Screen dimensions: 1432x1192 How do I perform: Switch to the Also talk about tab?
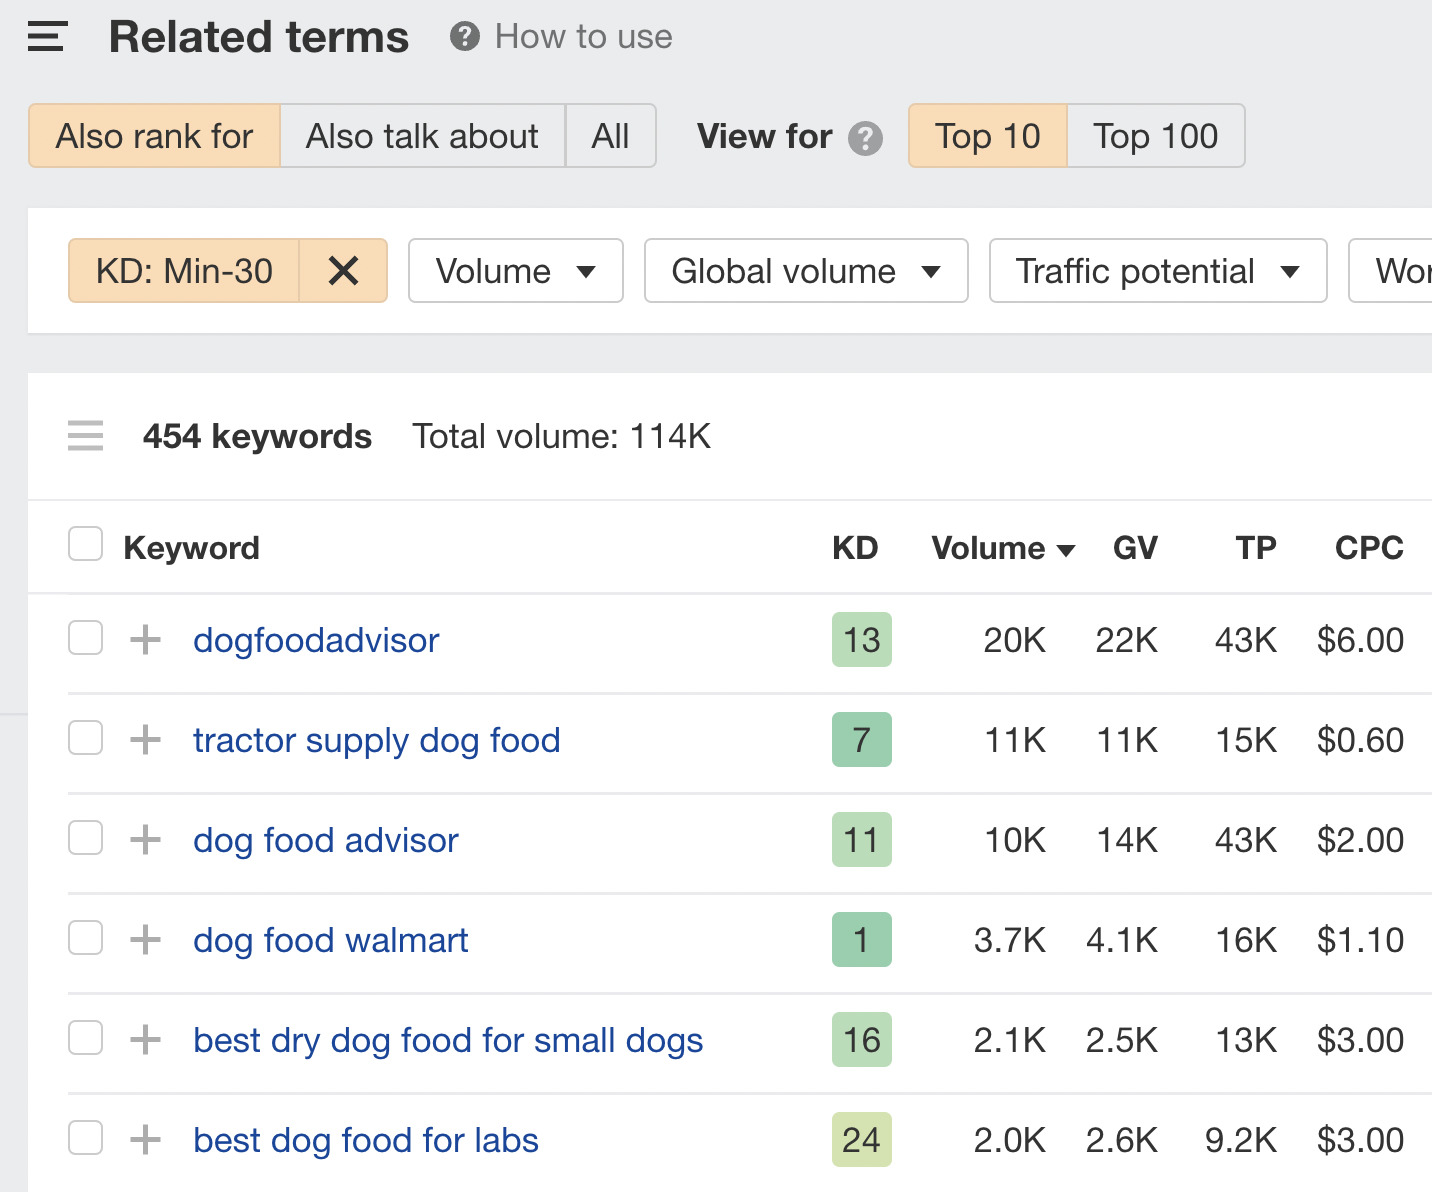point(422,136)
